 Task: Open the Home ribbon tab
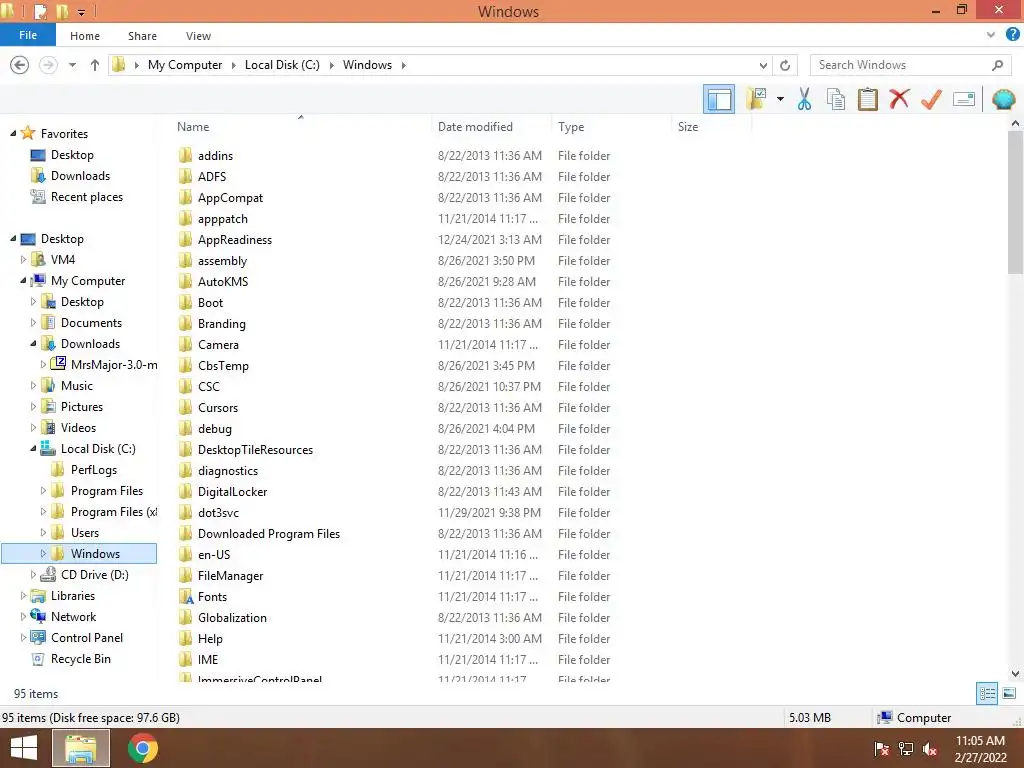85,36
